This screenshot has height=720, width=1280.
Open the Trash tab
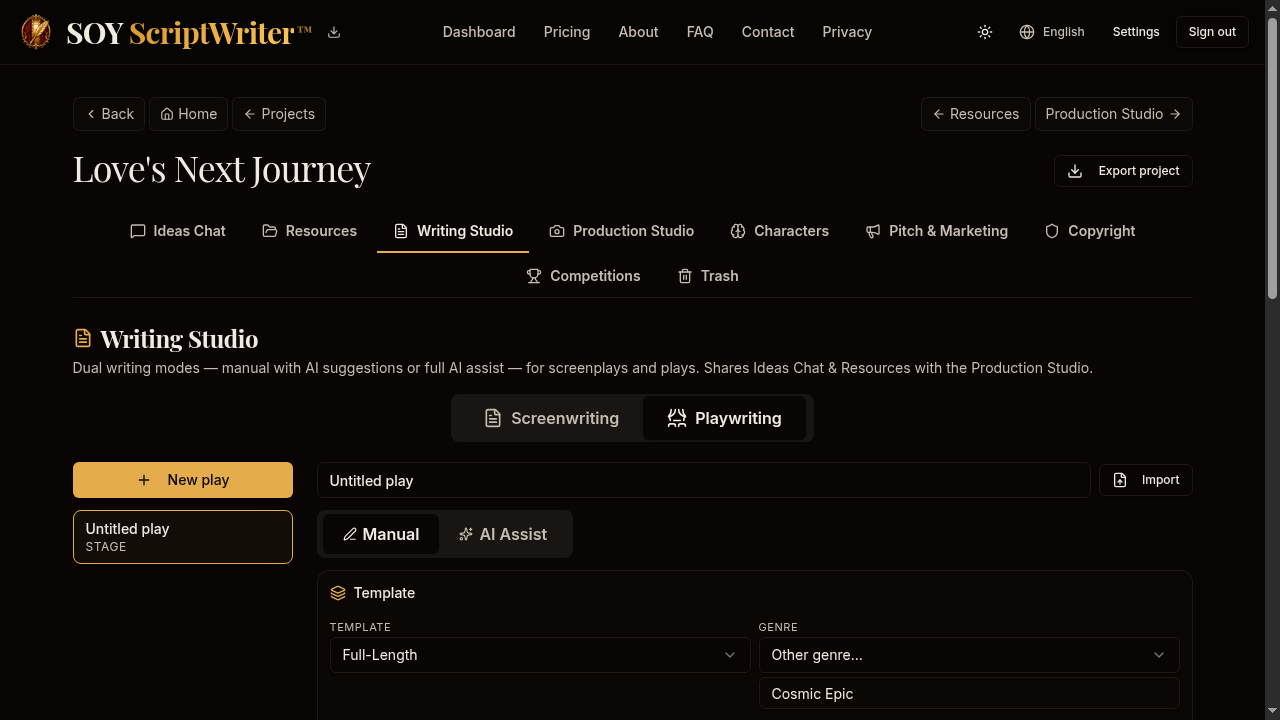[x=708, y=276]
